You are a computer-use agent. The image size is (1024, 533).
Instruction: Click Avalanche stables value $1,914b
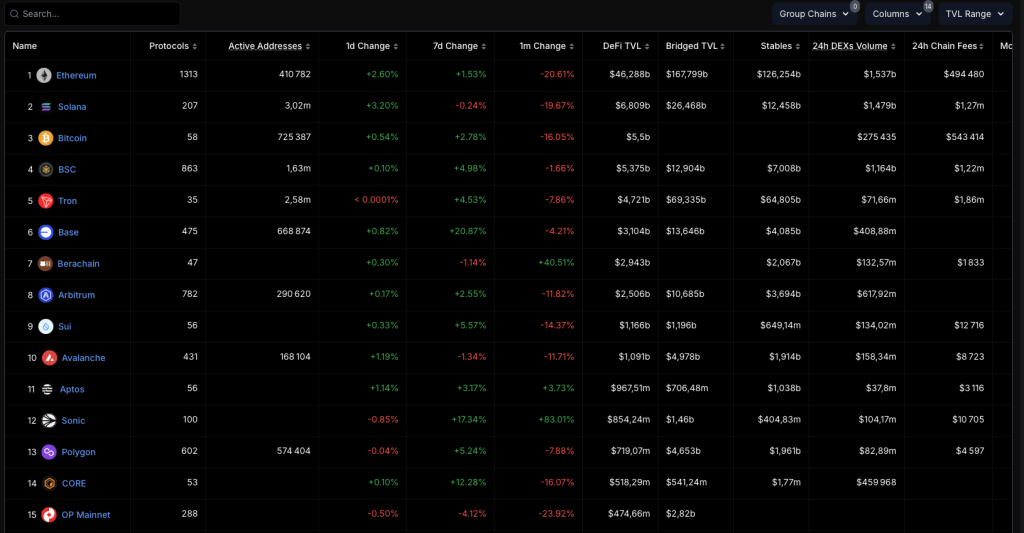coord(785,357)
